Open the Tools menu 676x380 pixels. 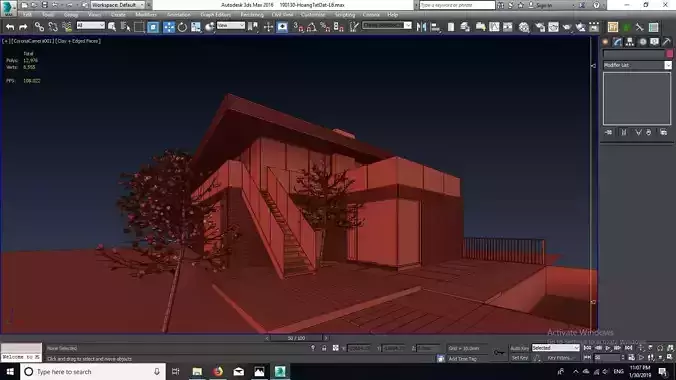48,15
